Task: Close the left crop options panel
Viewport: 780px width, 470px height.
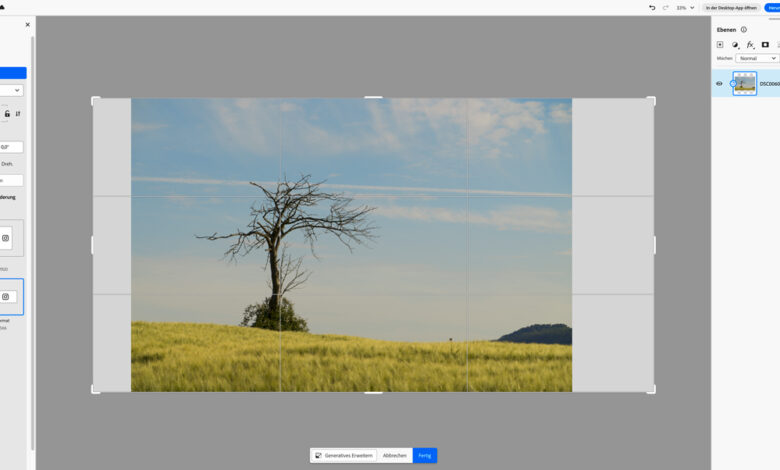Action: click(27, 24)
